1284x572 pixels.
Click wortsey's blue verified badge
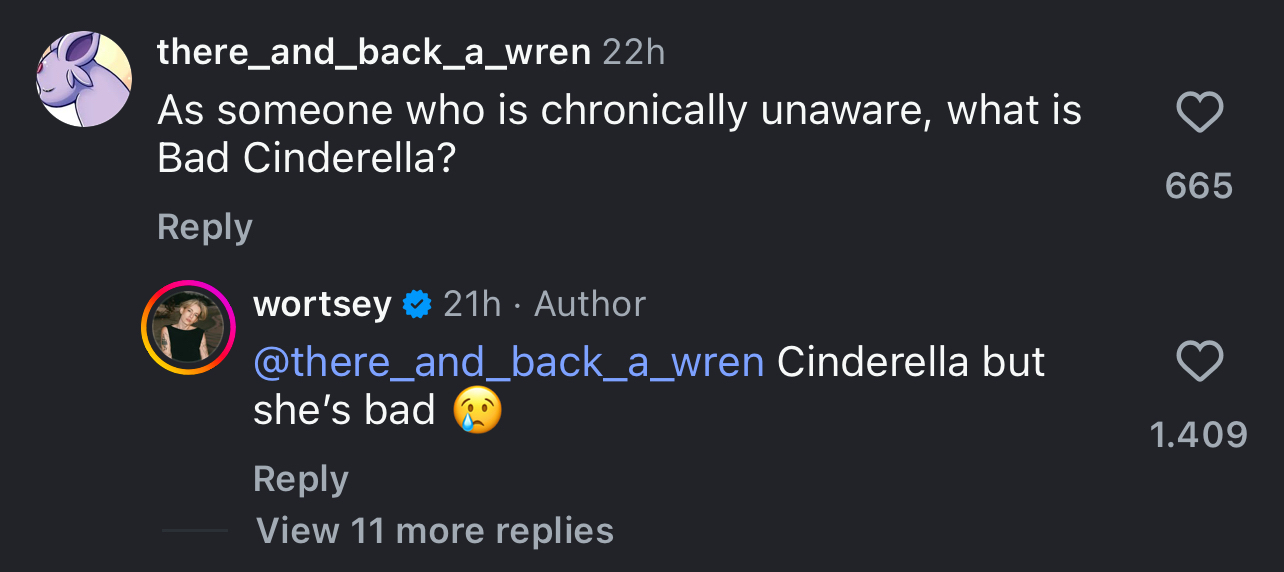tap(416, 304)
